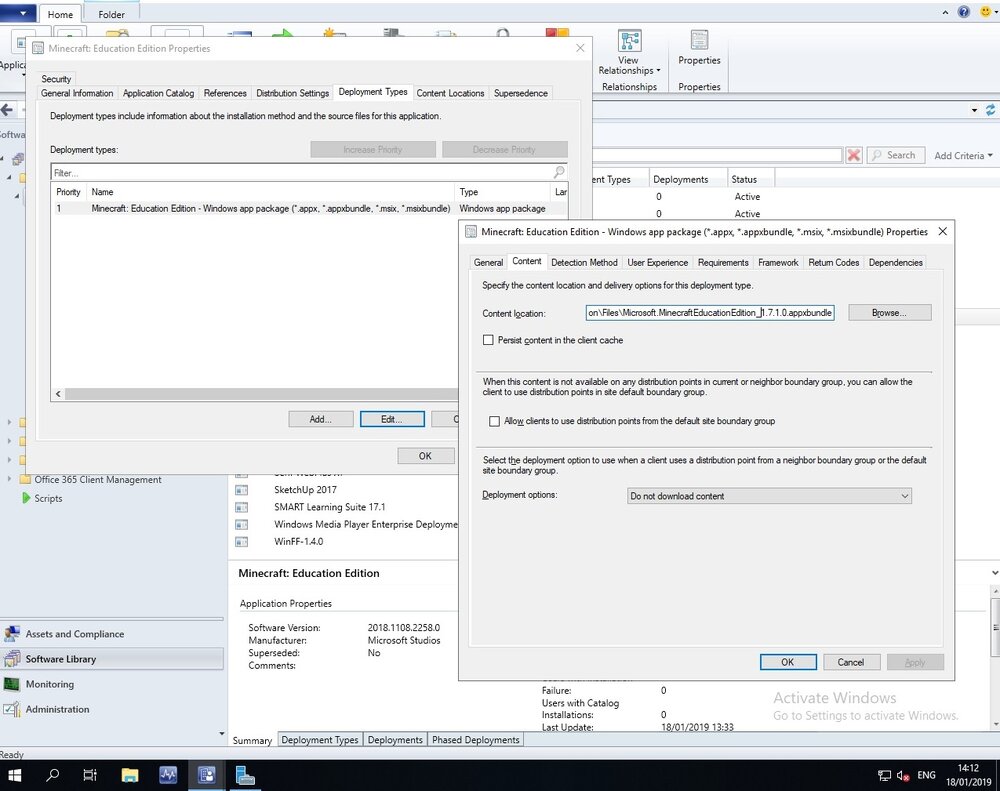Click the Content location input field
Viewport: 1000px width, 791px height.
click(710, 313)
